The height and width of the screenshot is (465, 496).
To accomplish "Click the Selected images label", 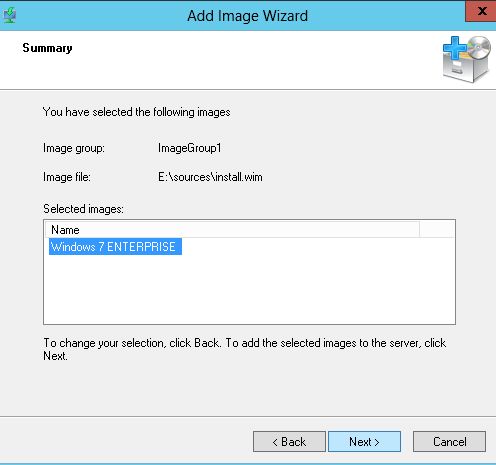I will tap(83, 209).
